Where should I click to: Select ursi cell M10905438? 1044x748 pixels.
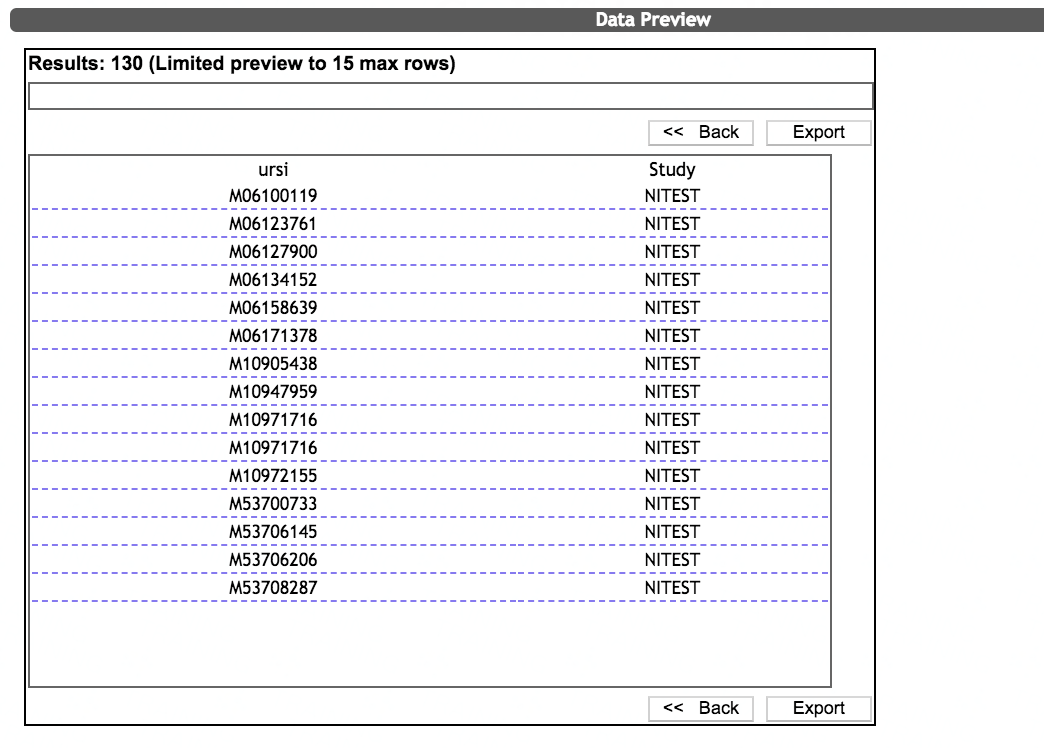pos(273,364)
